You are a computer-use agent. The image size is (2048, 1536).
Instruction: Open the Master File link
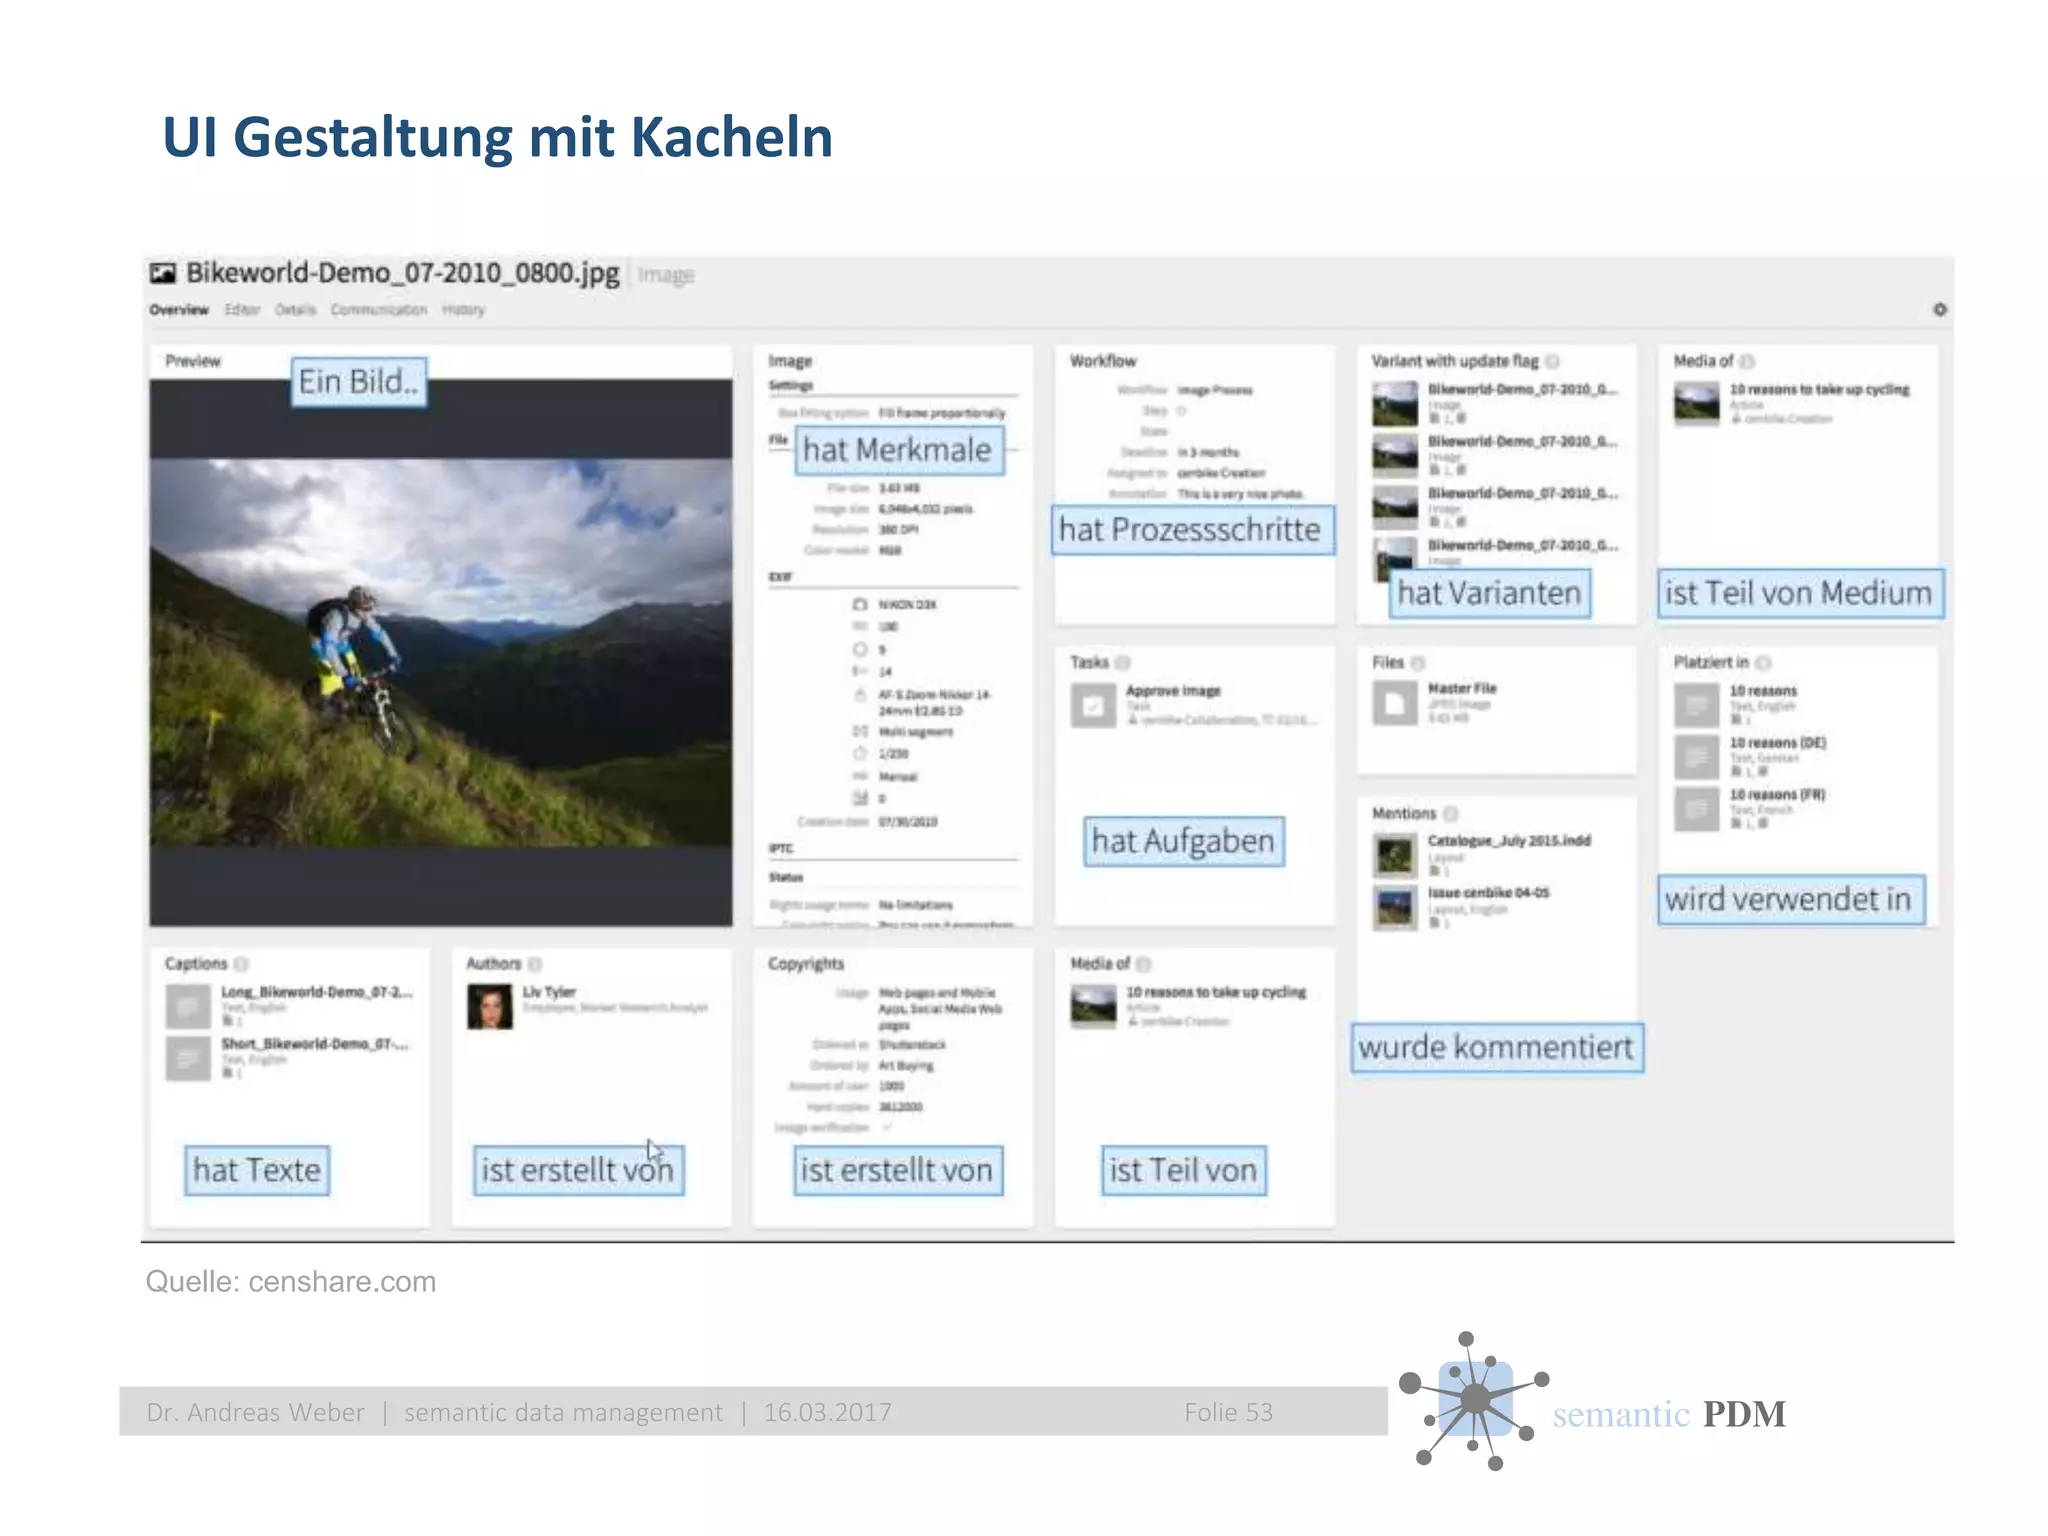click(1462, 688)
